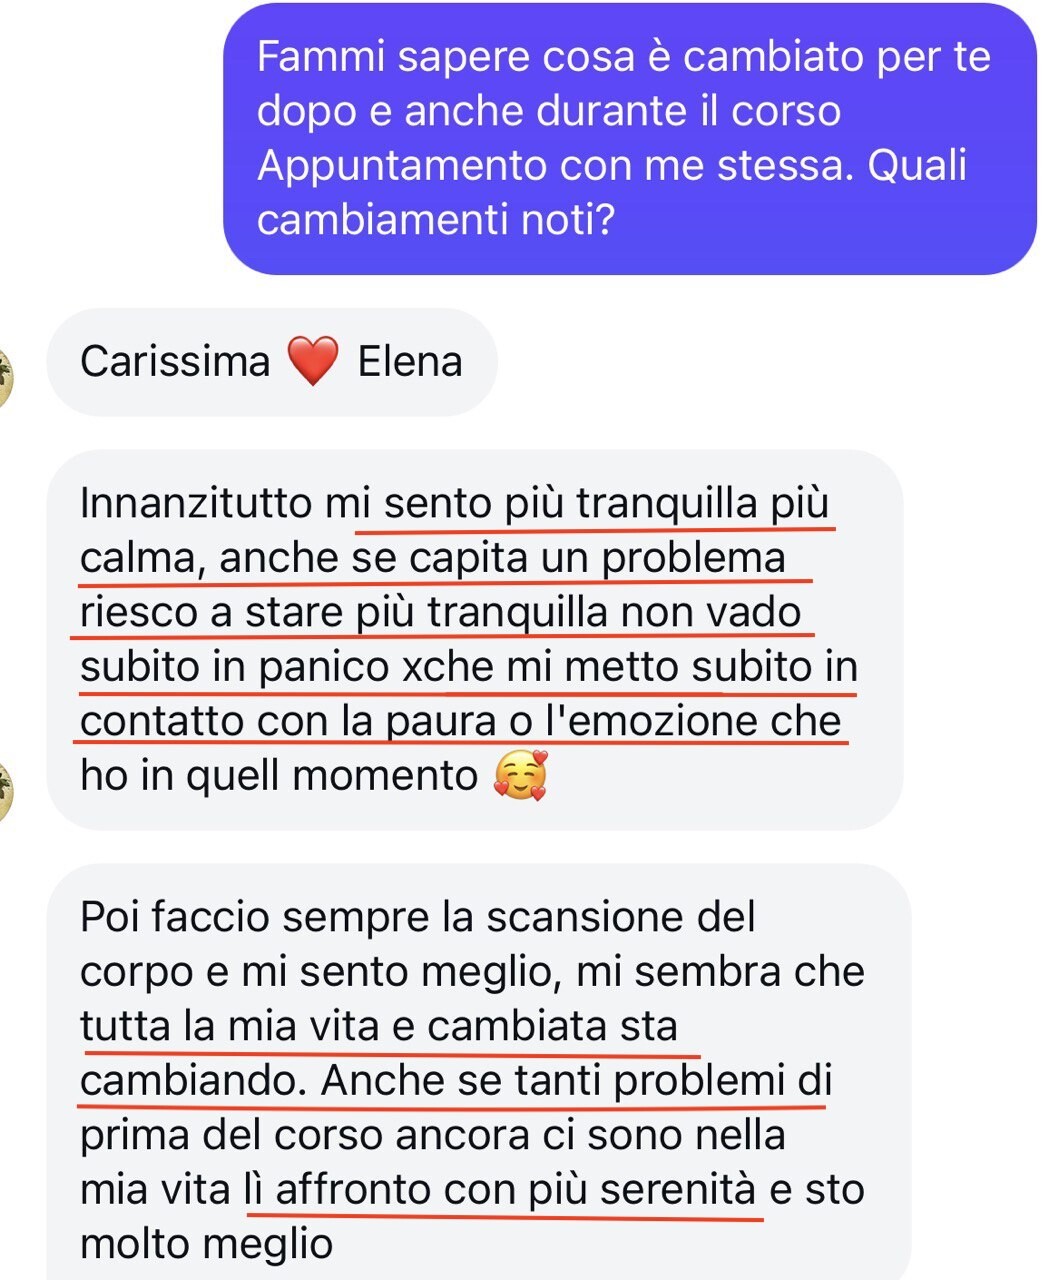The image size is (1059, 1280).
Task: Select the purple sent message about 'Appuntamento con me stessa'
Action: click(x=629, y=138)
